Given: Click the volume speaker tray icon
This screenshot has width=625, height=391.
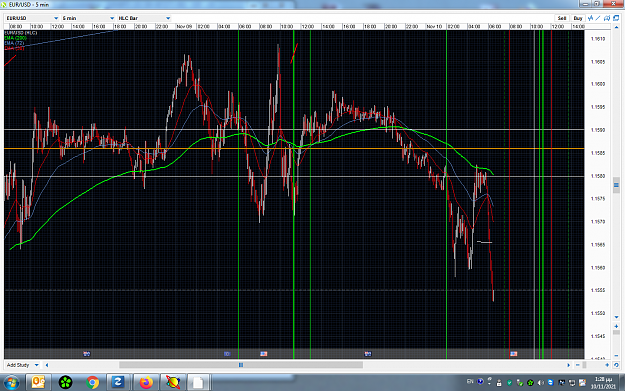Looking at the screenshot, I should click(x=540, y=383).
